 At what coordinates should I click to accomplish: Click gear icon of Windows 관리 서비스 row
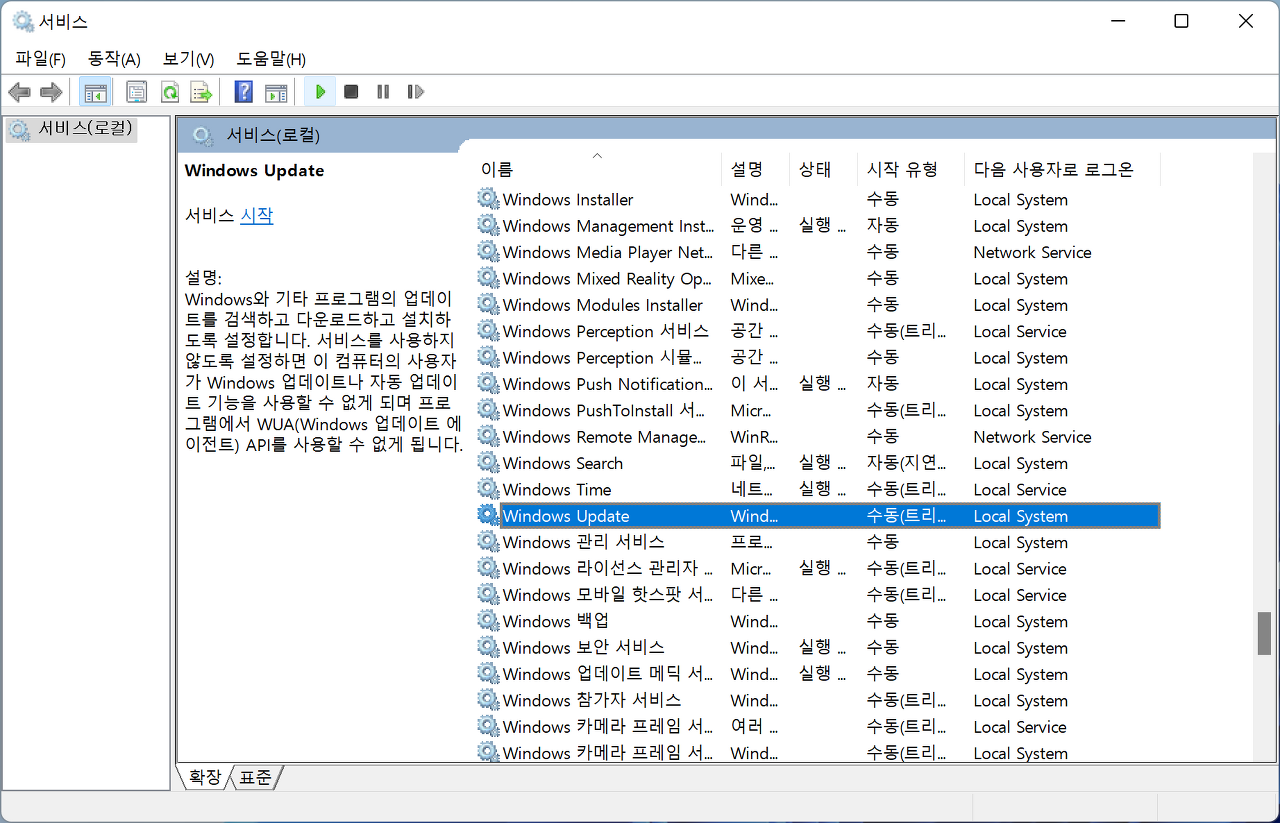[488, 542]
